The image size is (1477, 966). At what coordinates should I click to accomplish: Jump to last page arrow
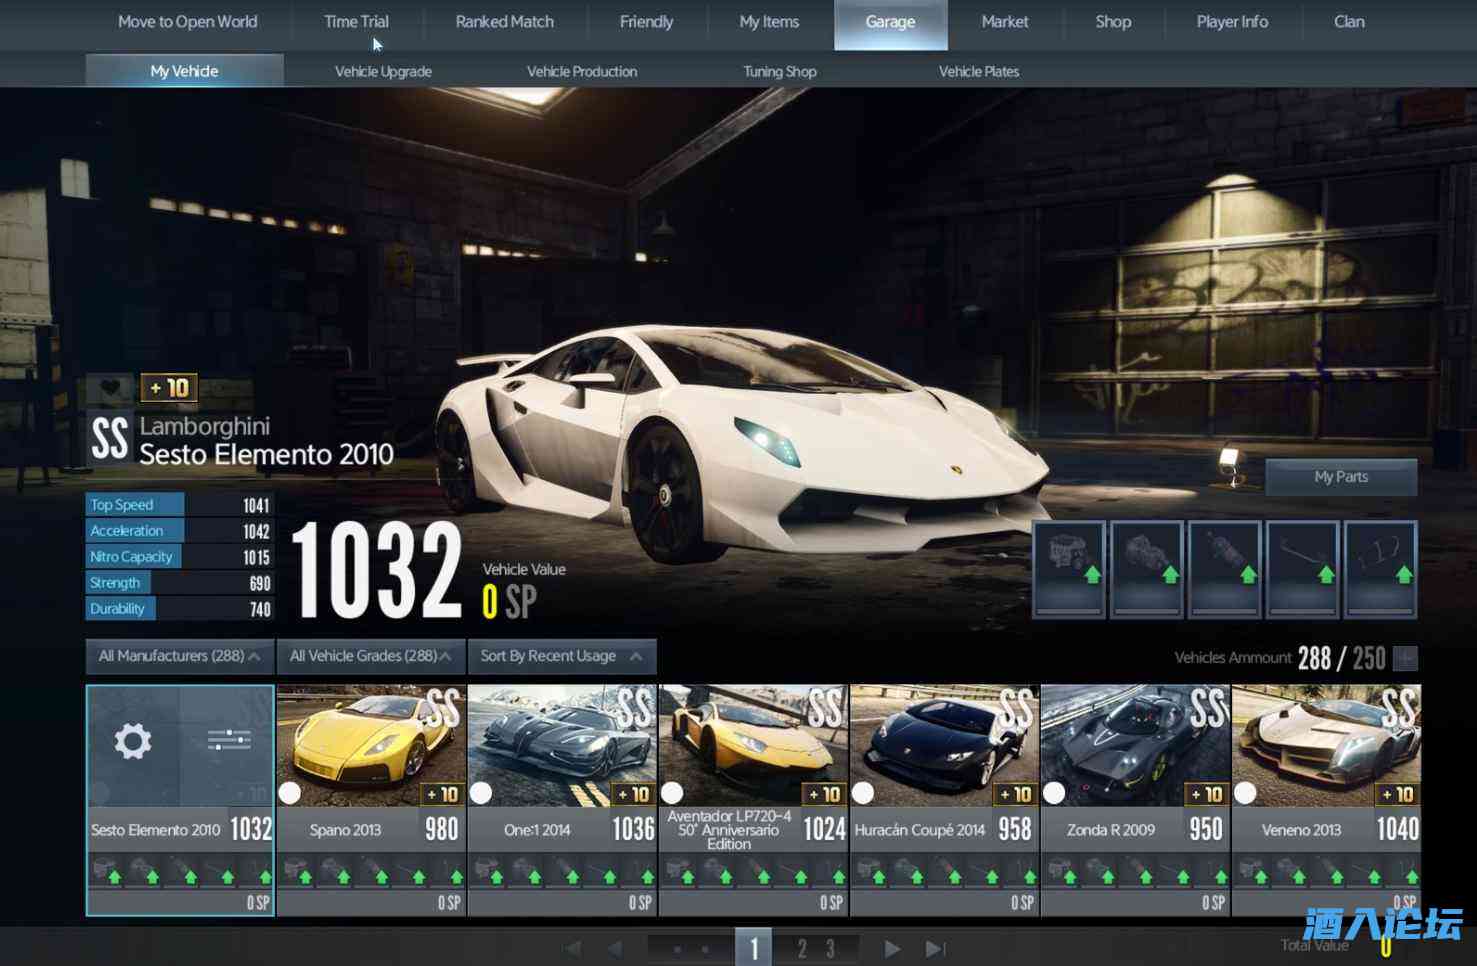pyautogui.click(x=935, y=948)
